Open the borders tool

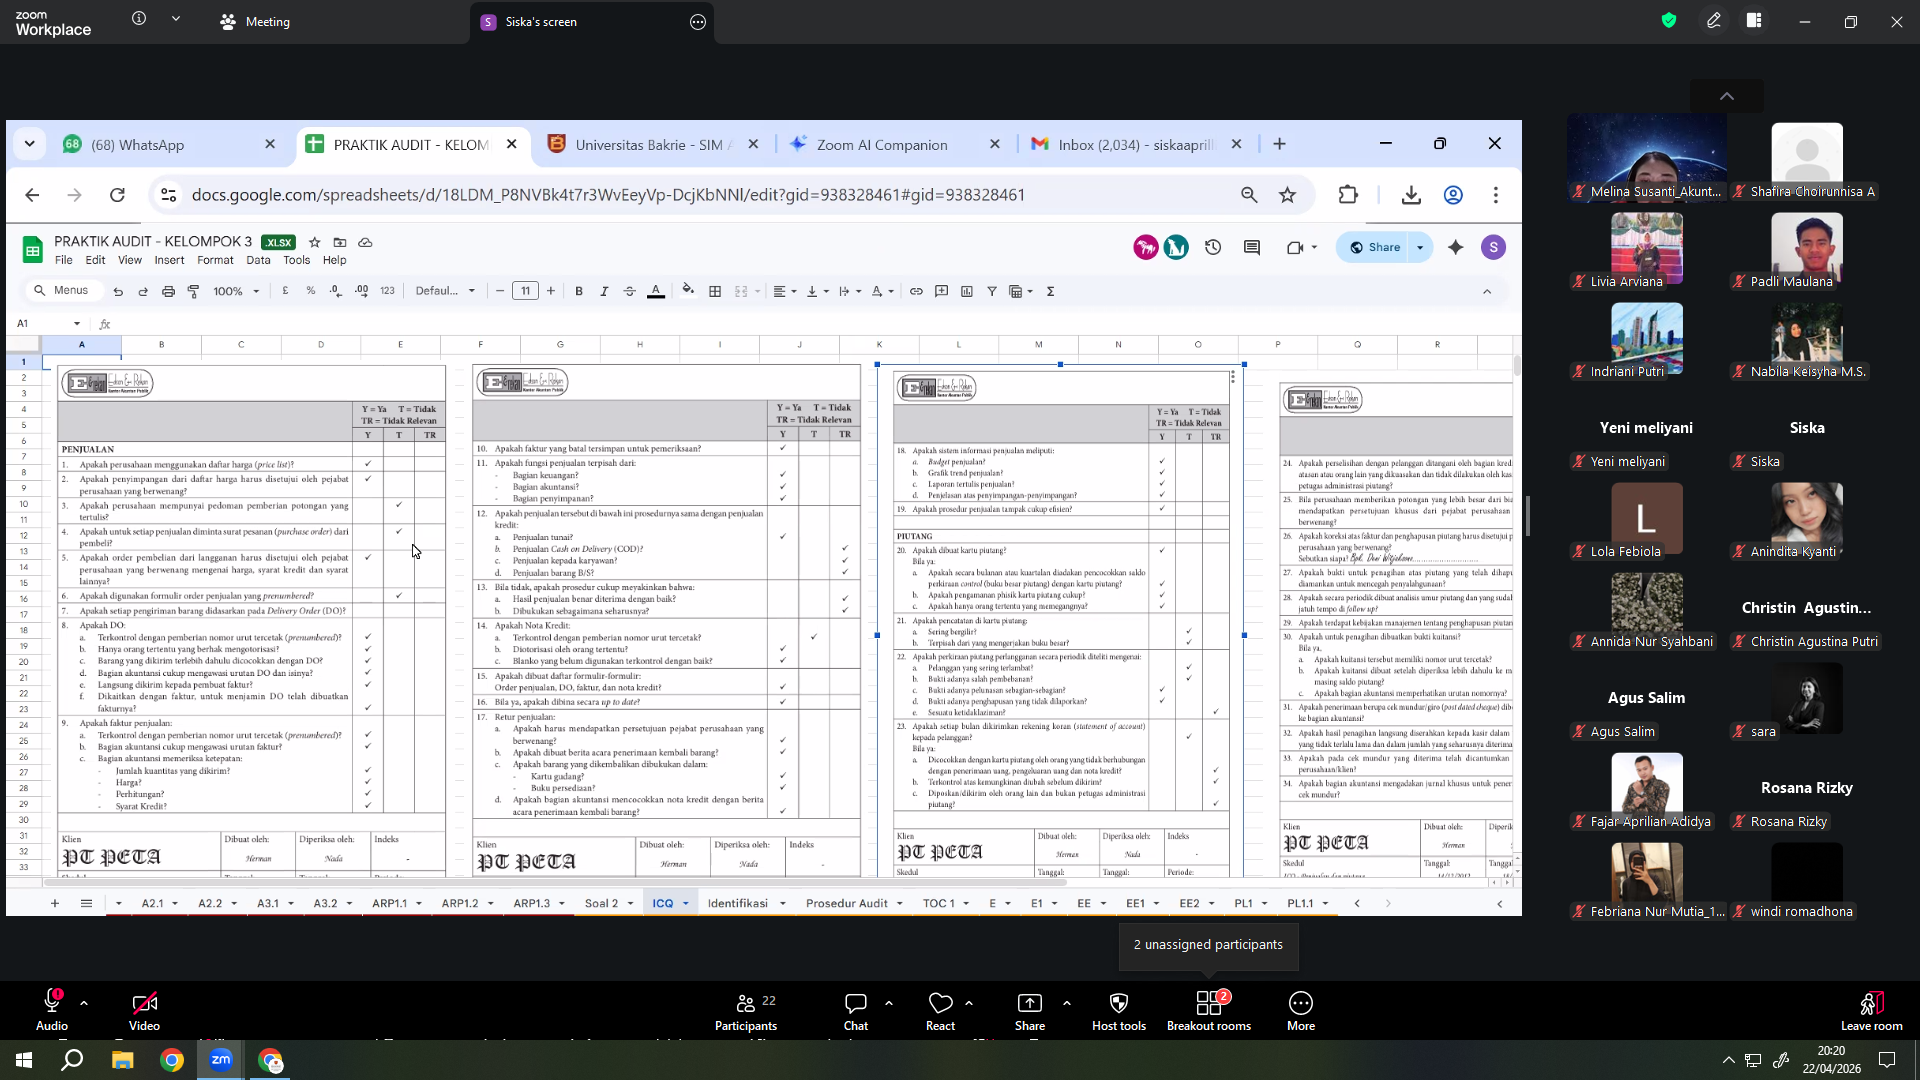pos(715,291)
